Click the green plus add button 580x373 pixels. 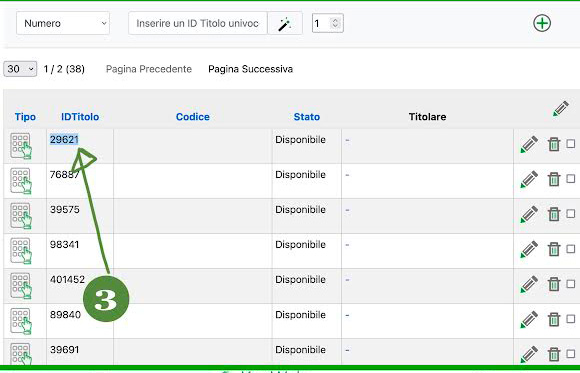pyautogui.click(x=542, y=23)
